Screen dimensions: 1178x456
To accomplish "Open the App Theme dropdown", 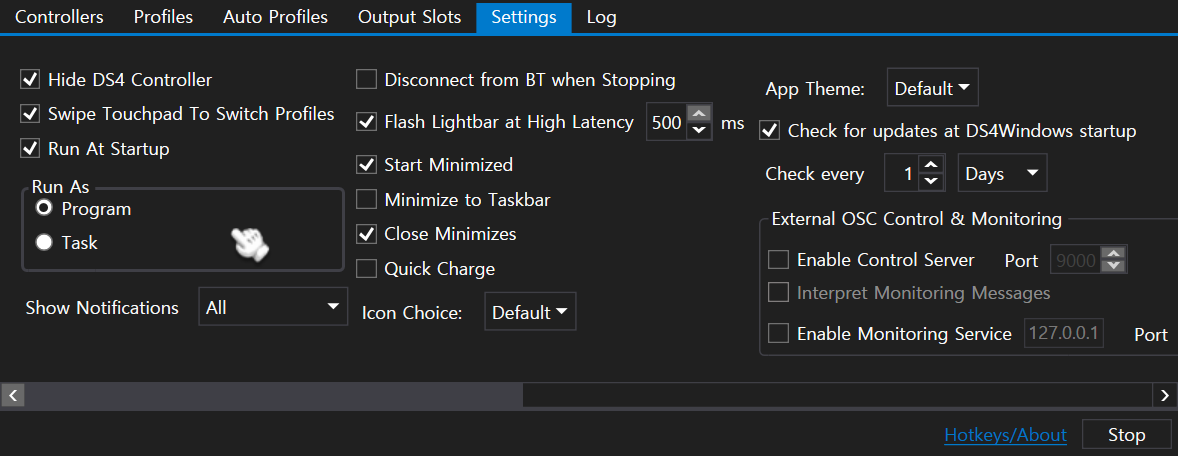I will tap(933, 88).
